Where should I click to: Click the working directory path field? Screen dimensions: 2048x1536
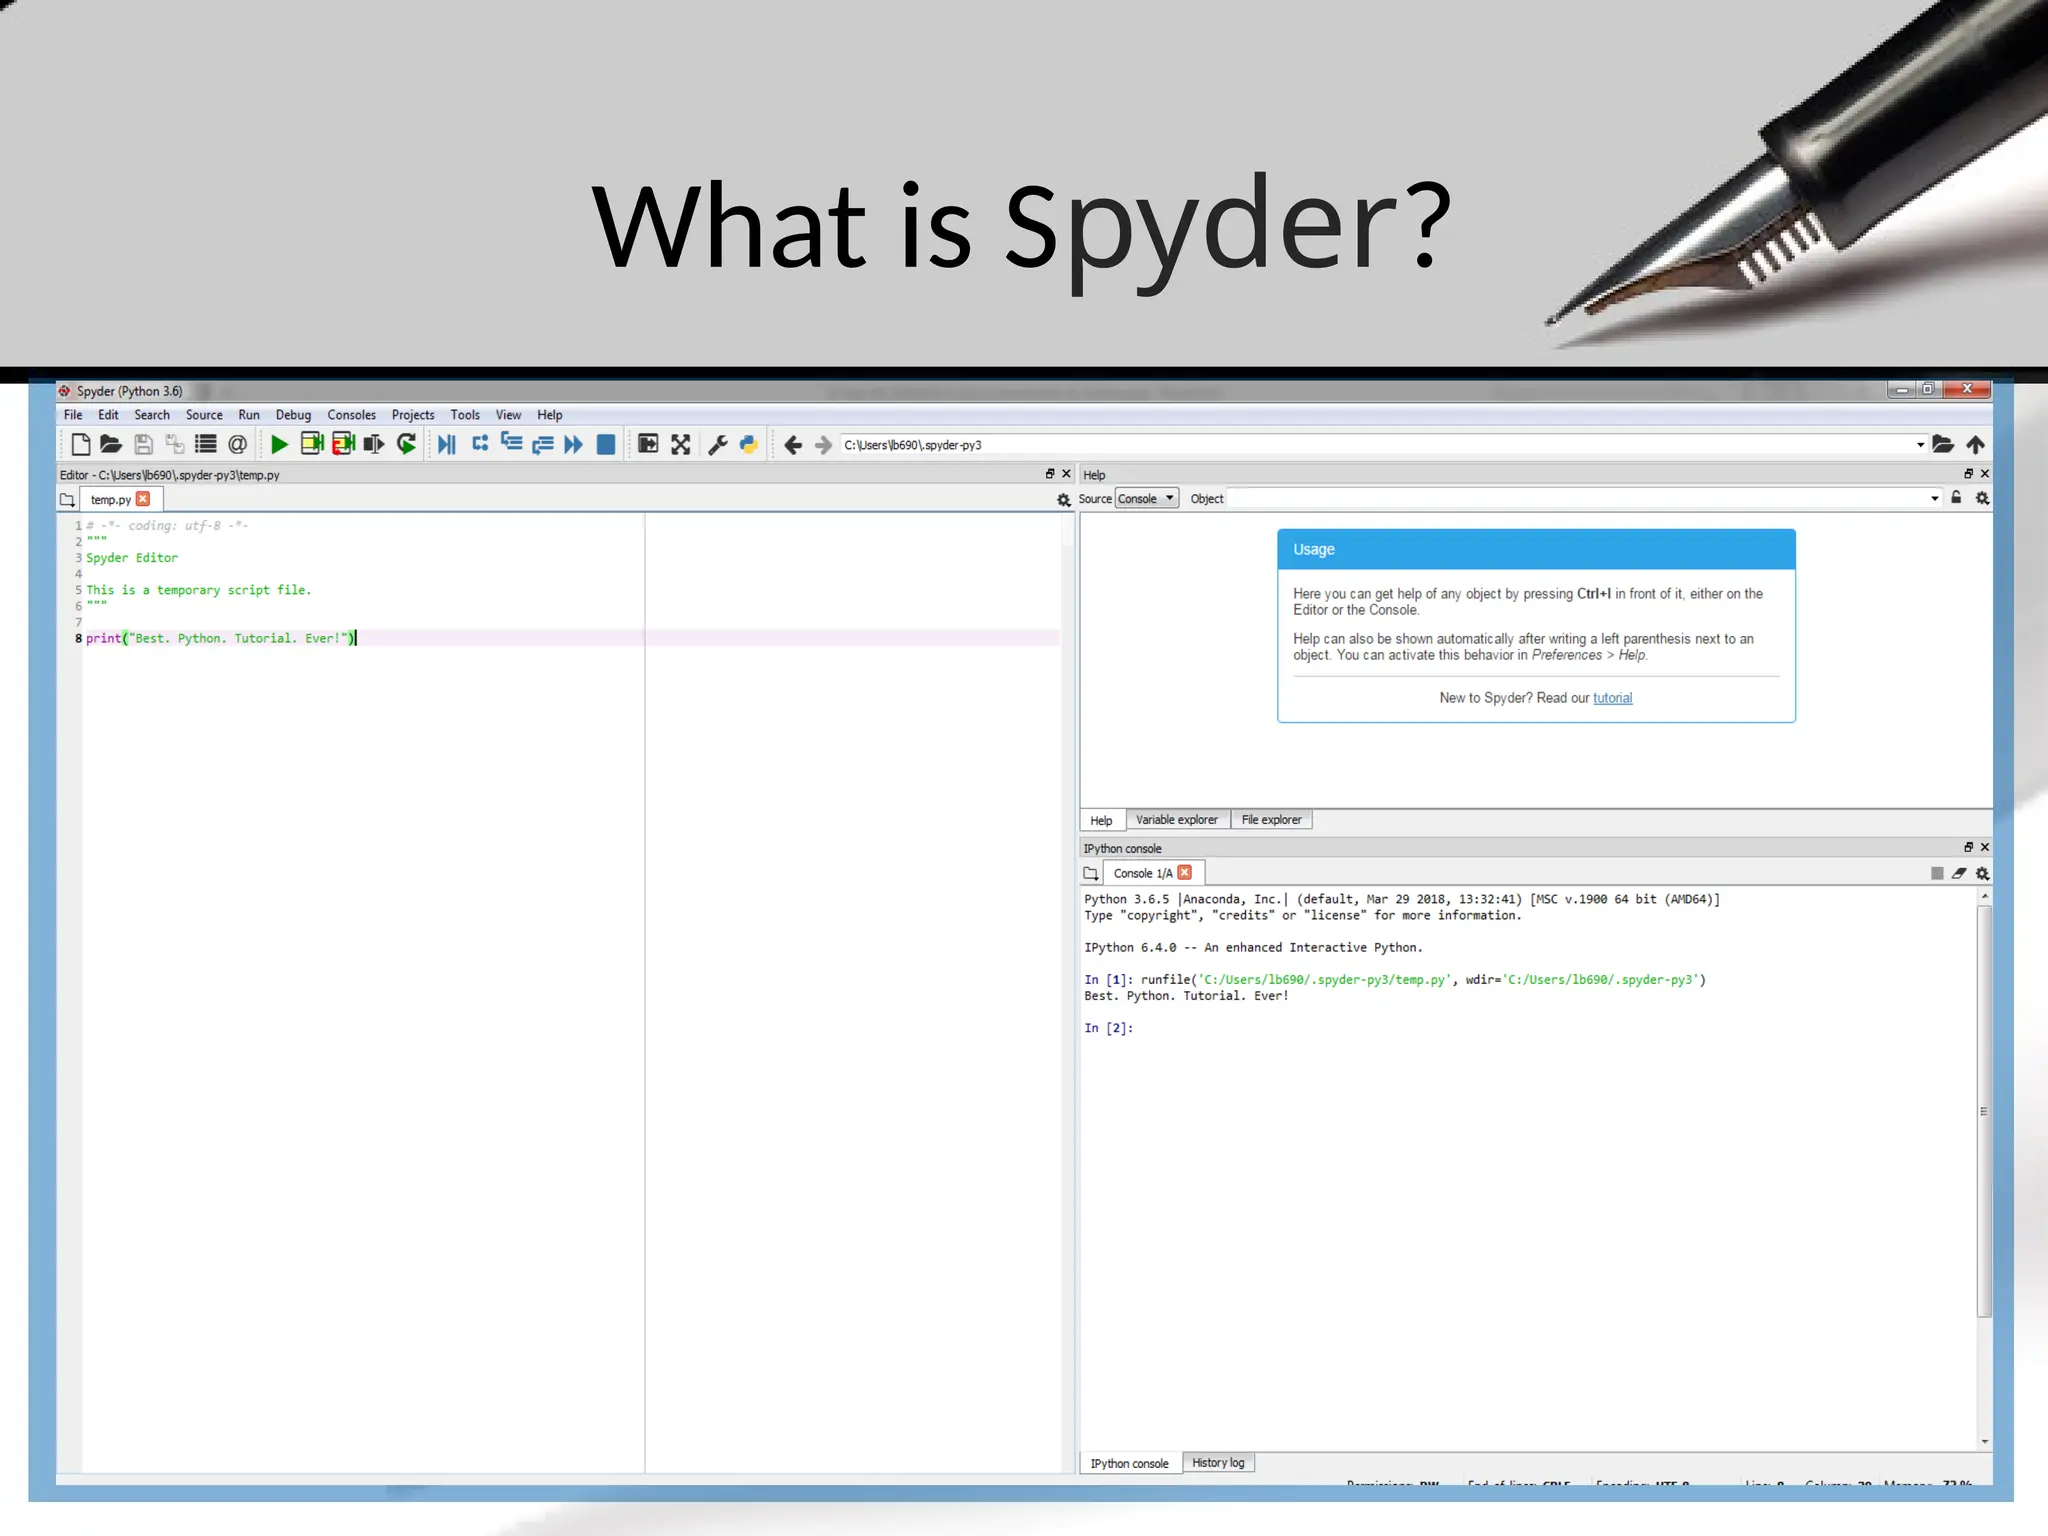pos(1376,445)
